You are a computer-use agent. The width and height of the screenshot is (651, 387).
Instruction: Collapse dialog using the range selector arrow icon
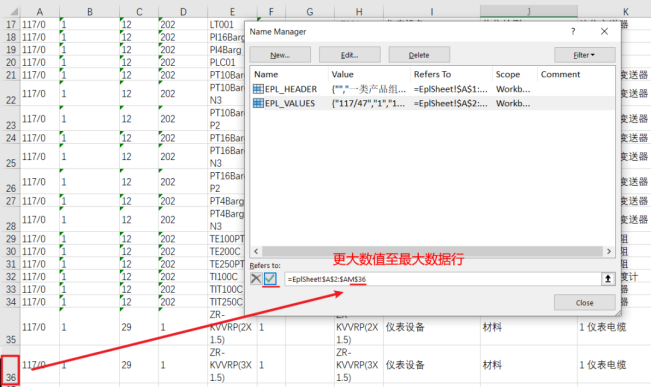[608, 279]
